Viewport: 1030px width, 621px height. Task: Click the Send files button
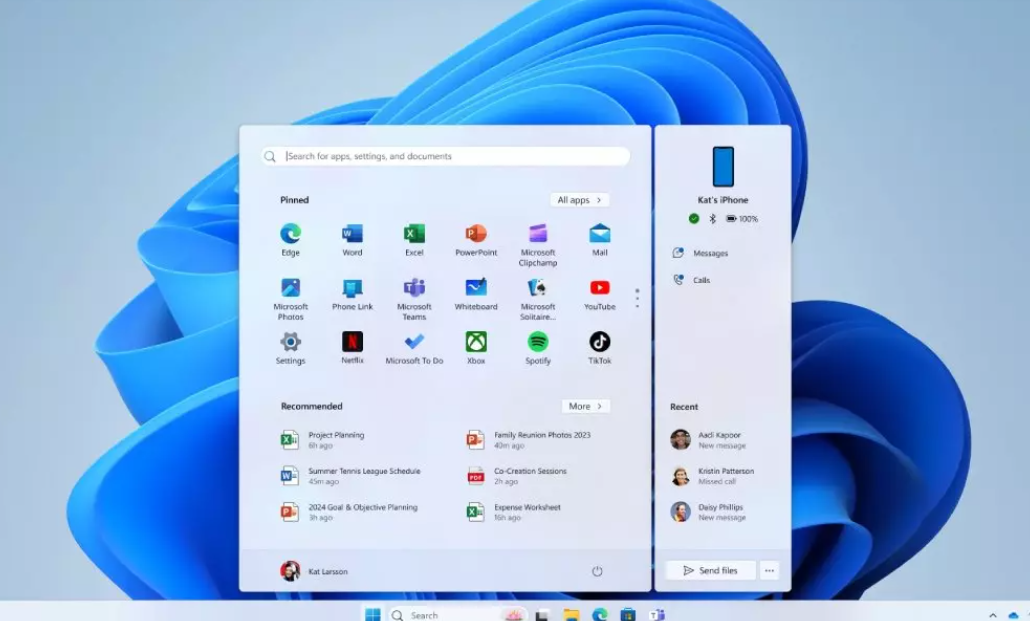710,570
